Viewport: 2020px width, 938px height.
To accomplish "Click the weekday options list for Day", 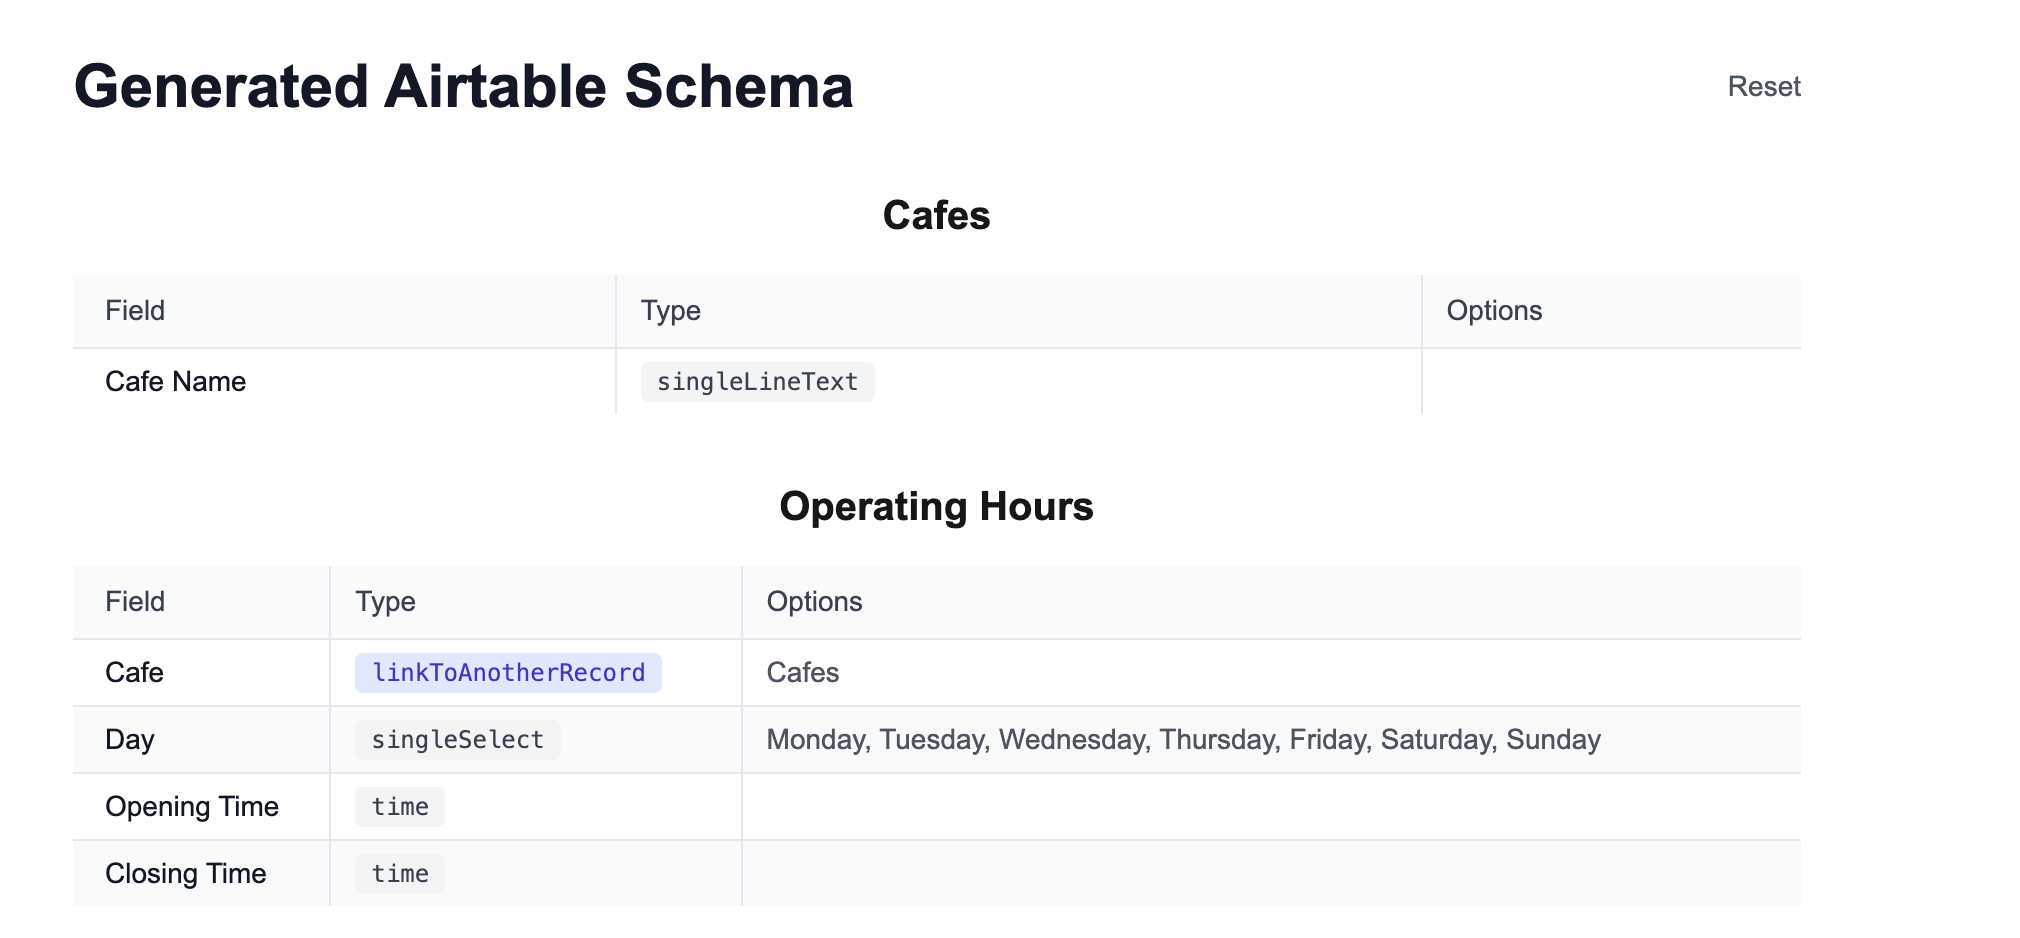I will (x=1183, y=740).
